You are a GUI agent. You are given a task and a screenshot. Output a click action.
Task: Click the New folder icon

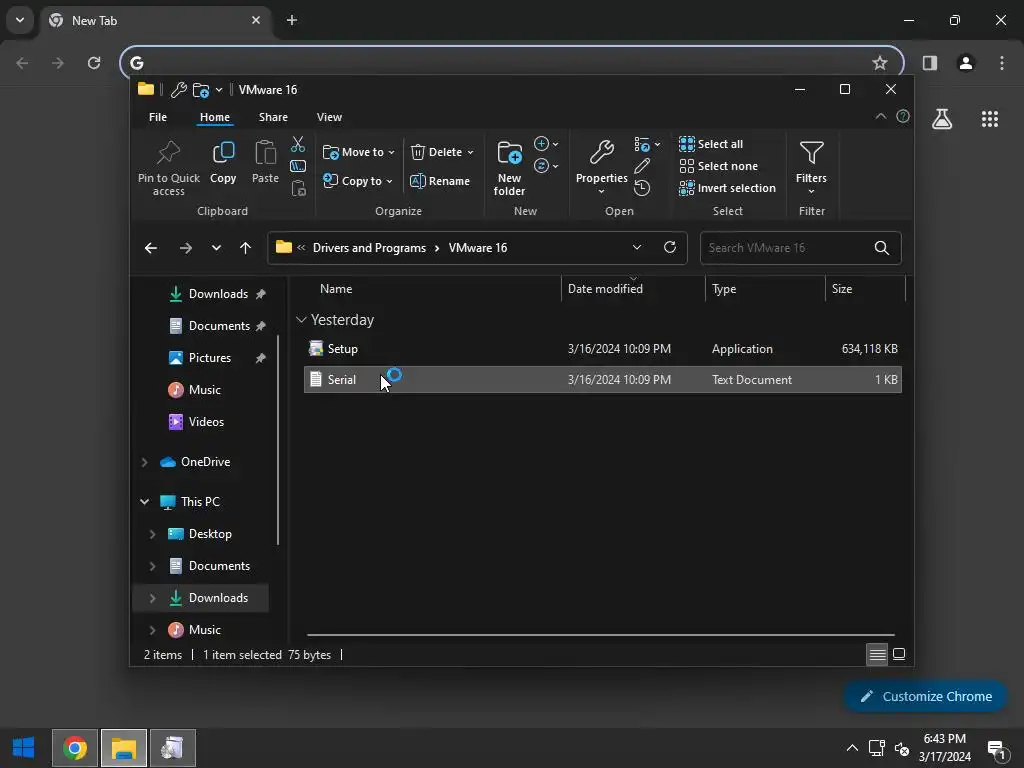[x=509, y=153]
